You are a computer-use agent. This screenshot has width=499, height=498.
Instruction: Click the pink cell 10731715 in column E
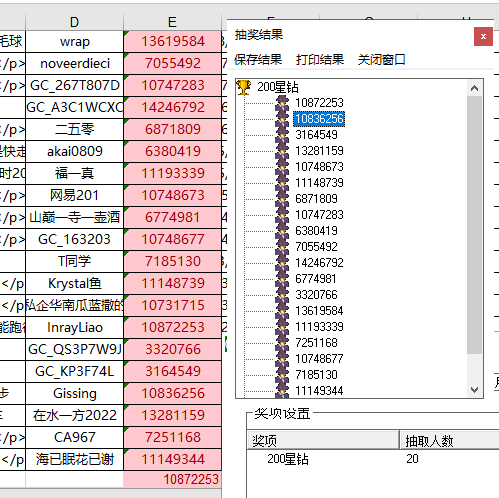click(172, 305)
